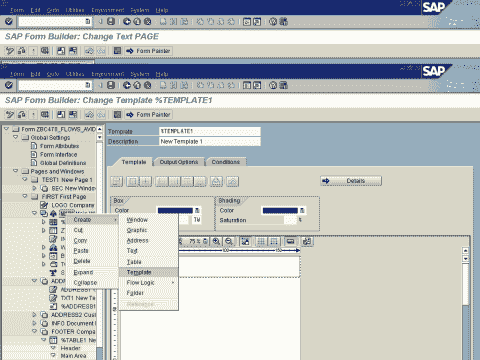Click green Back arrow in Change Template window

127,85
